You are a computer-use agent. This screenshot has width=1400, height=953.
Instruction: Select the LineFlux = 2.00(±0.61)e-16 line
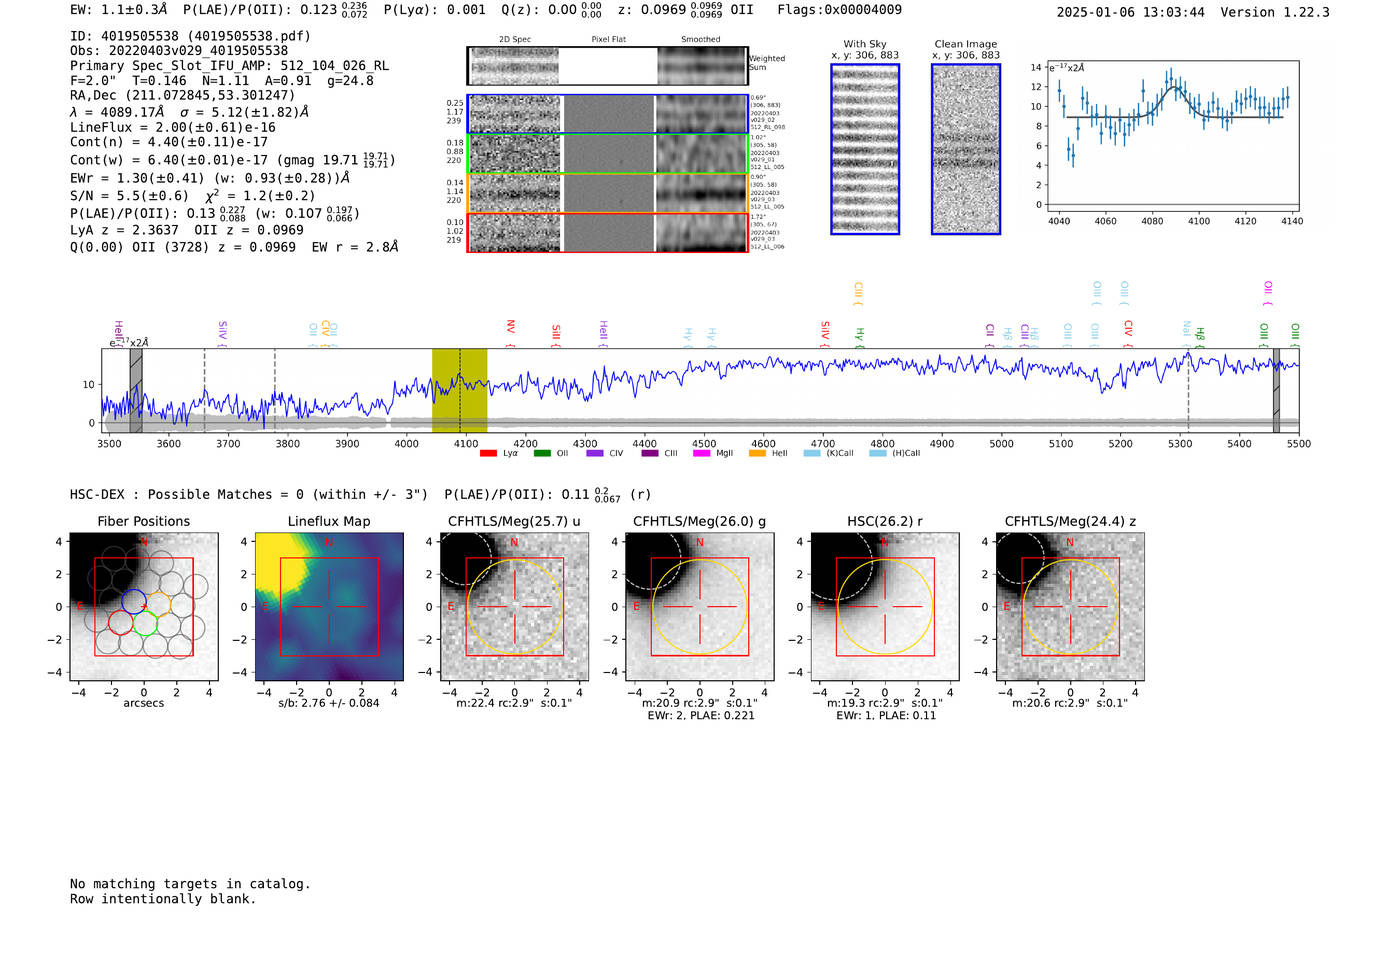pyautogui.click(x=173, y=127)
